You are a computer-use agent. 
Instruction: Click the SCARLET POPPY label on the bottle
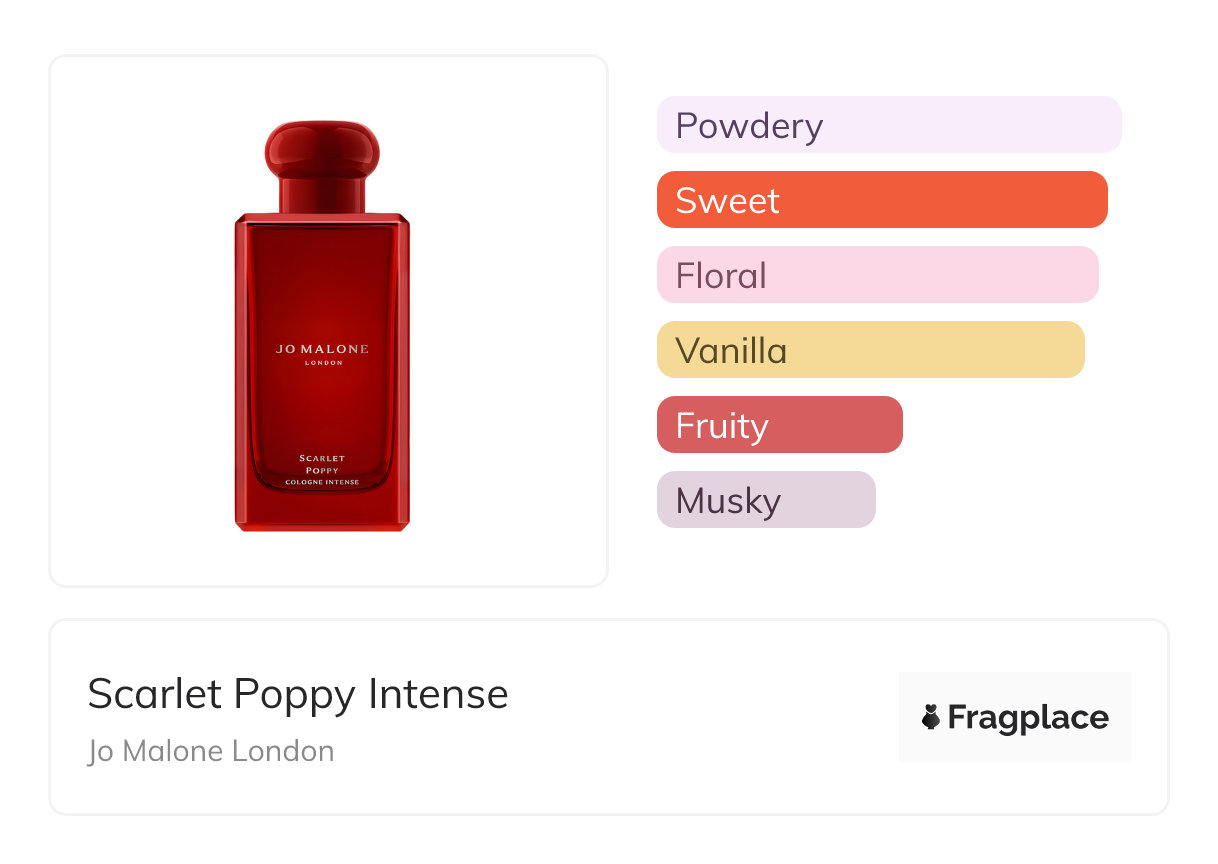point(322,464)
